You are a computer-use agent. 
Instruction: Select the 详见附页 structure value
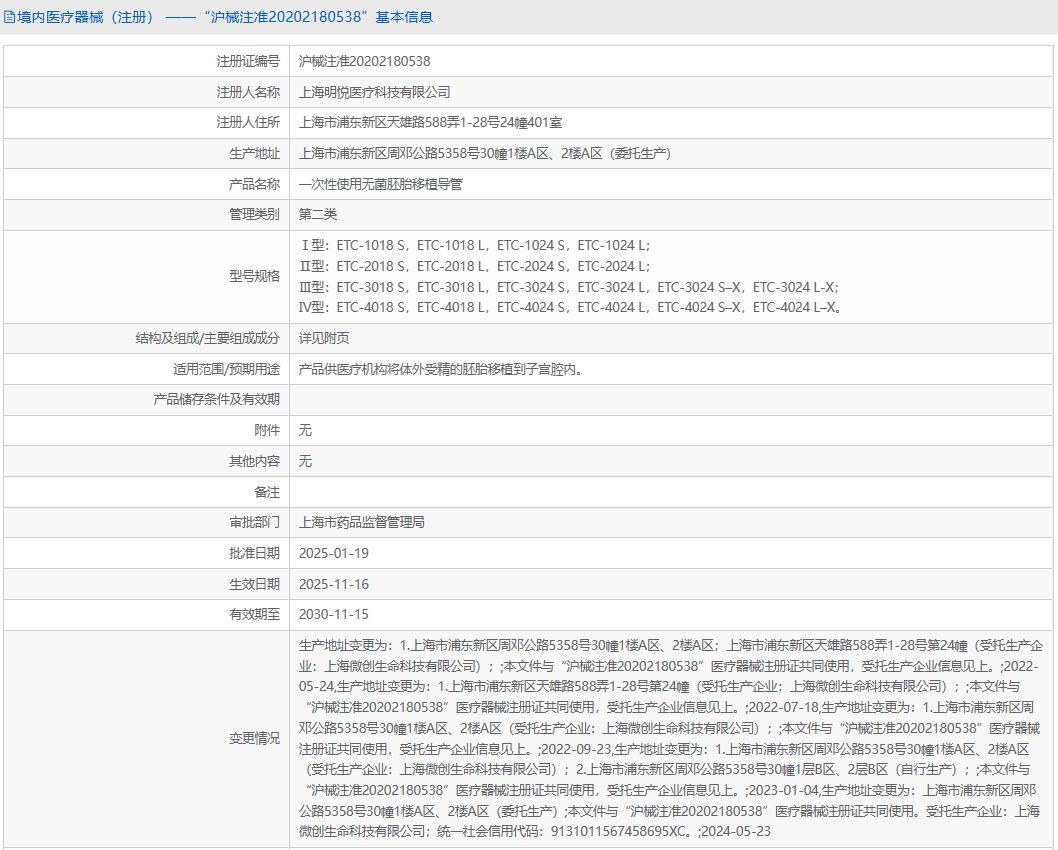324,339
